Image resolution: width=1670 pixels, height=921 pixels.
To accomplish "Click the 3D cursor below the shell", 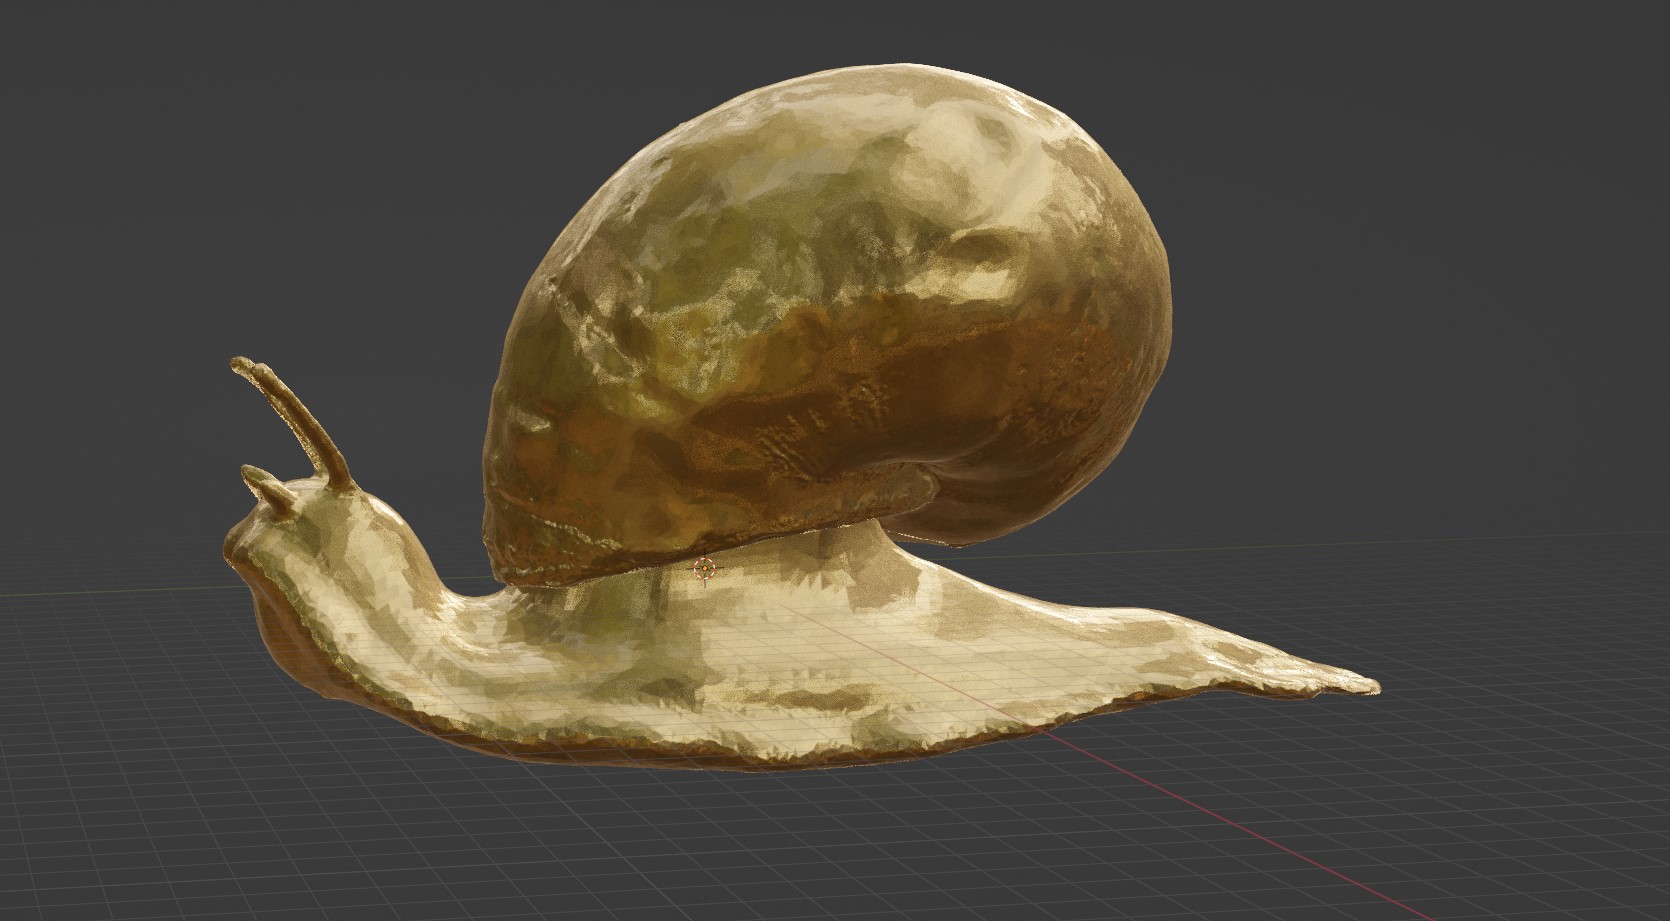I will (x=706, y=568).
